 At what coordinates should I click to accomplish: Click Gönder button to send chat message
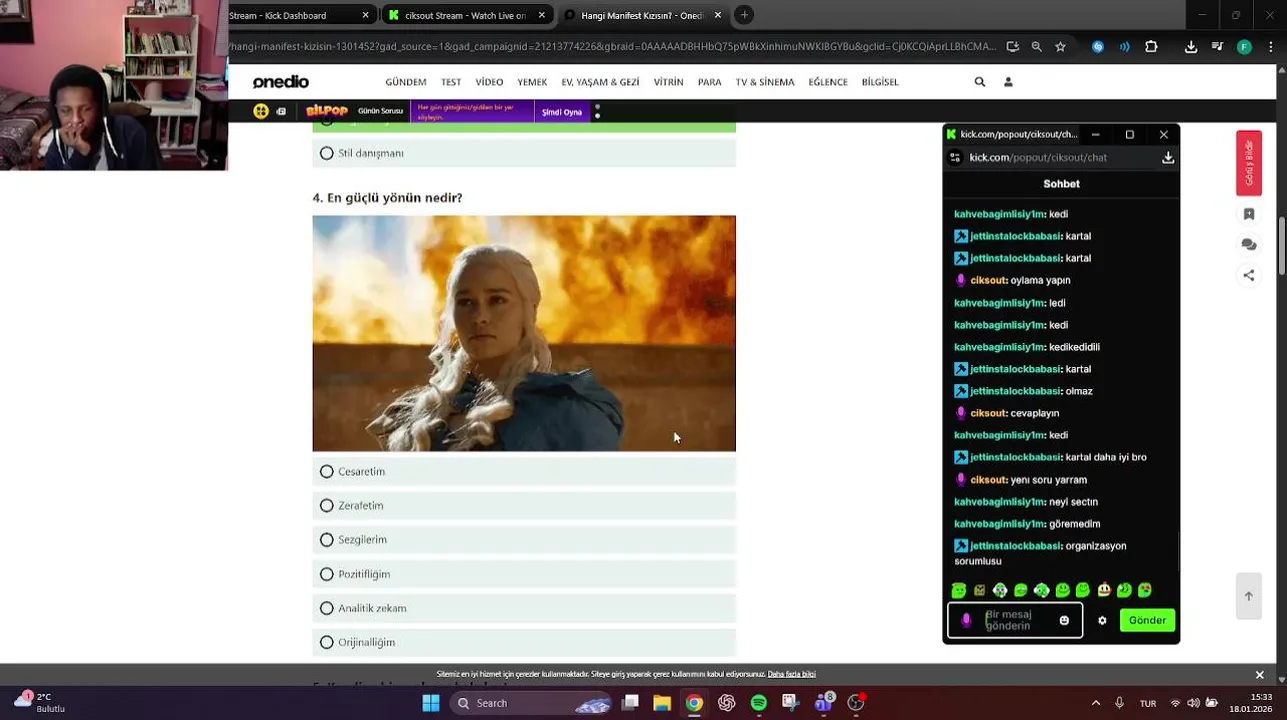pos(1147,620)
